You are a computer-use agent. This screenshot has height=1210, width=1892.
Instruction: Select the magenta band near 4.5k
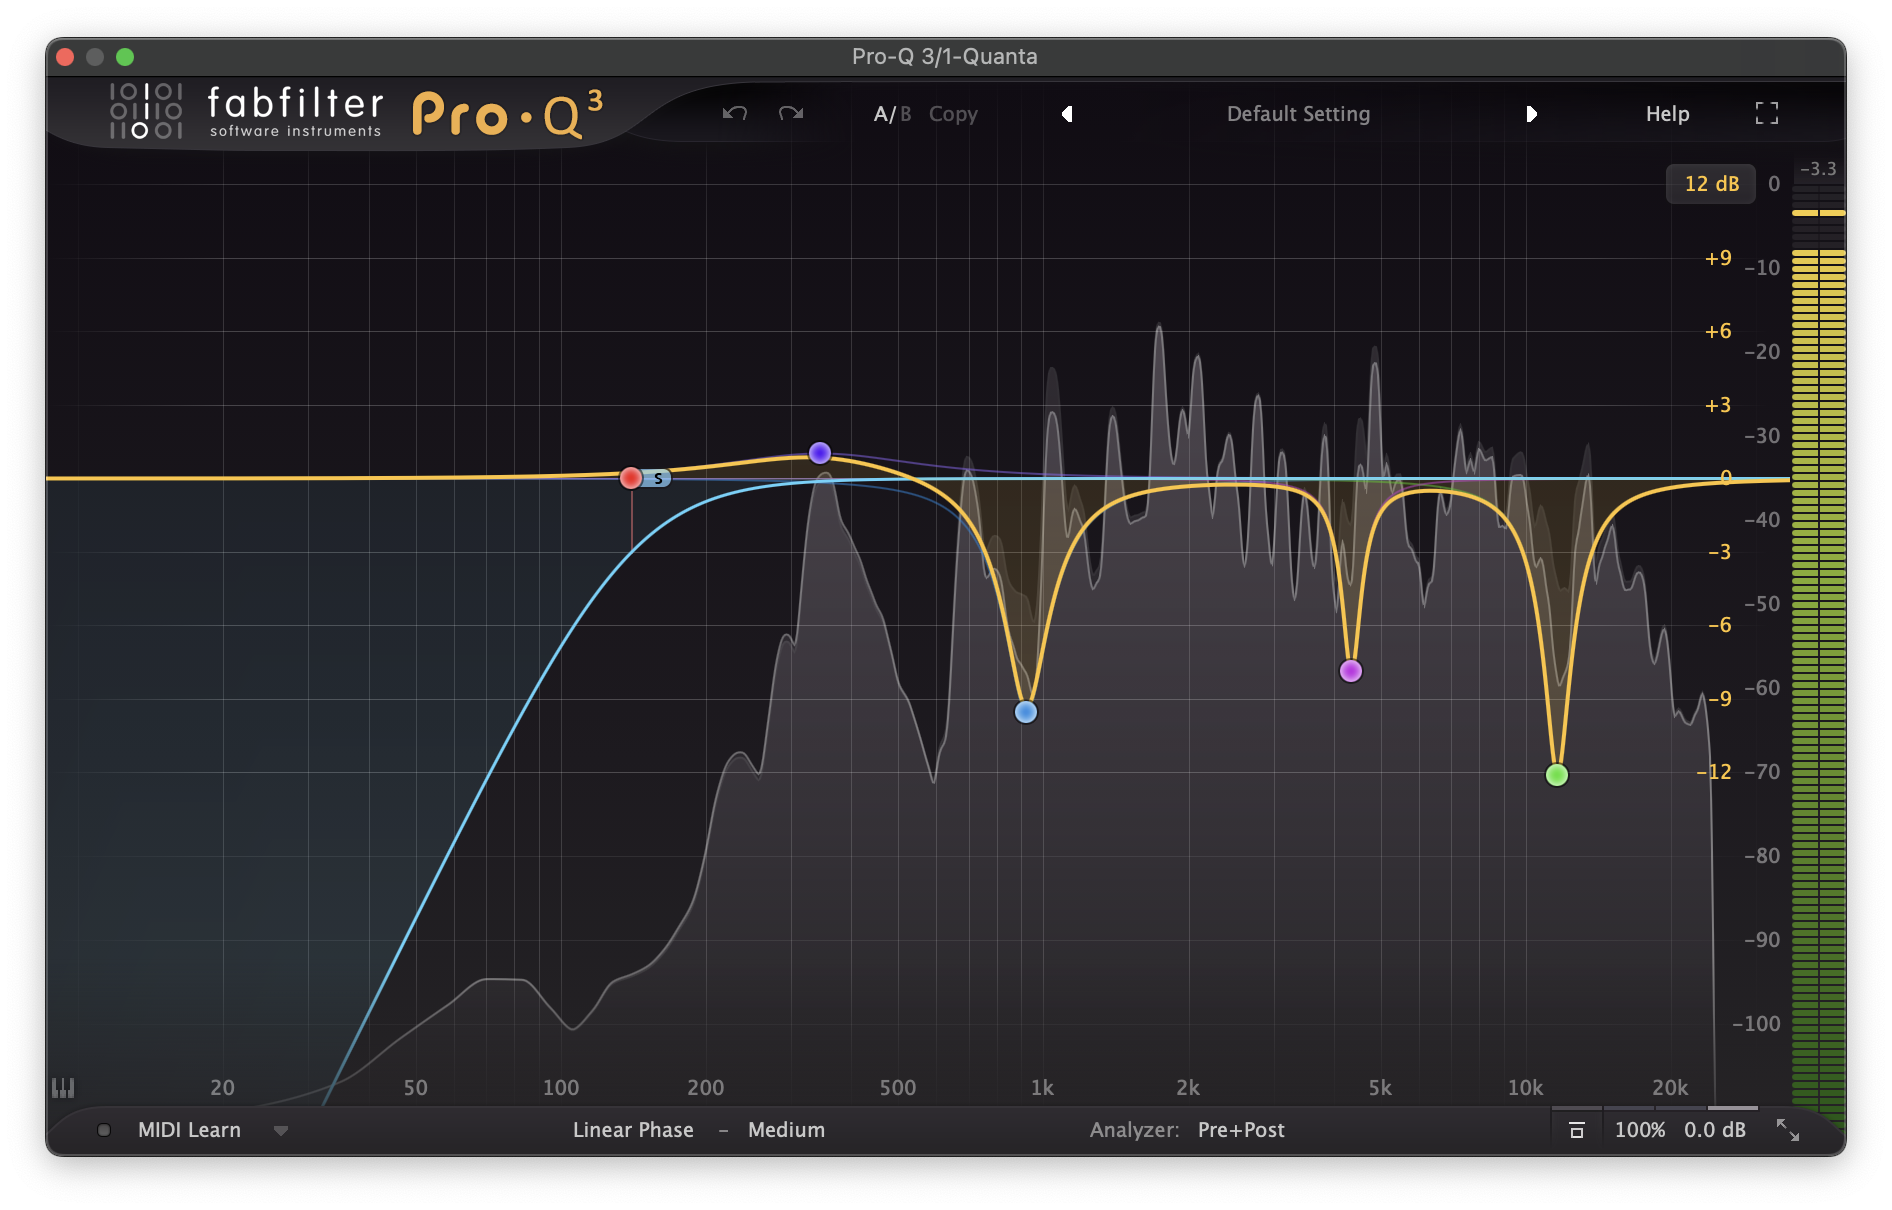pos(1351,671)
